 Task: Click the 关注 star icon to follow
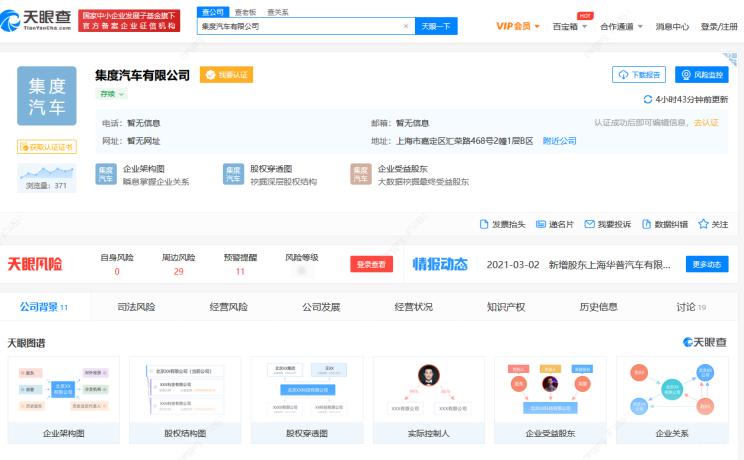point(703,224)
